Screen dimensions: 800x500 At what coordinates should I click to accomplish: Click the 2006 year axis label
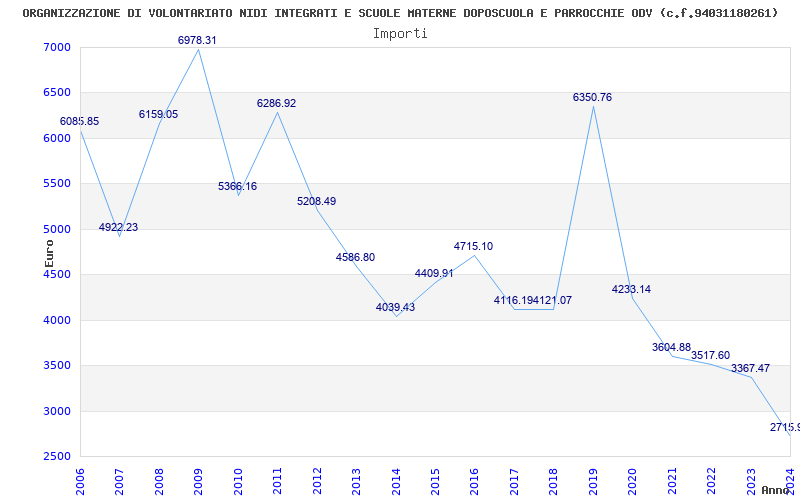[80, 481]
